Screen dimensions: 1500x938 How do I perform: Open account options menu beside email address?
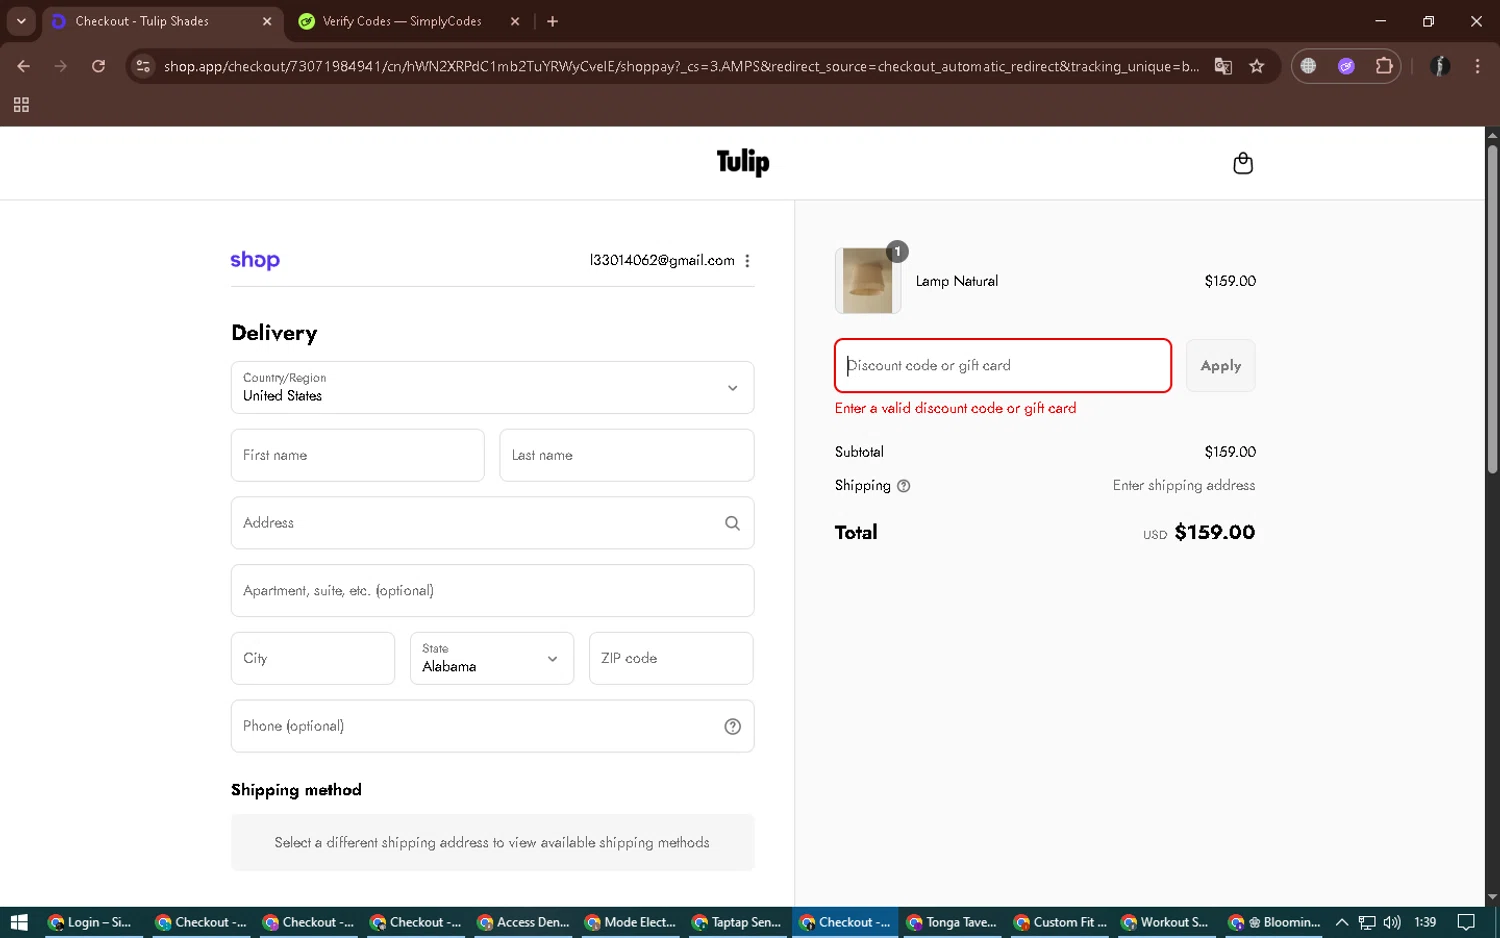click(x=747, y=261)
